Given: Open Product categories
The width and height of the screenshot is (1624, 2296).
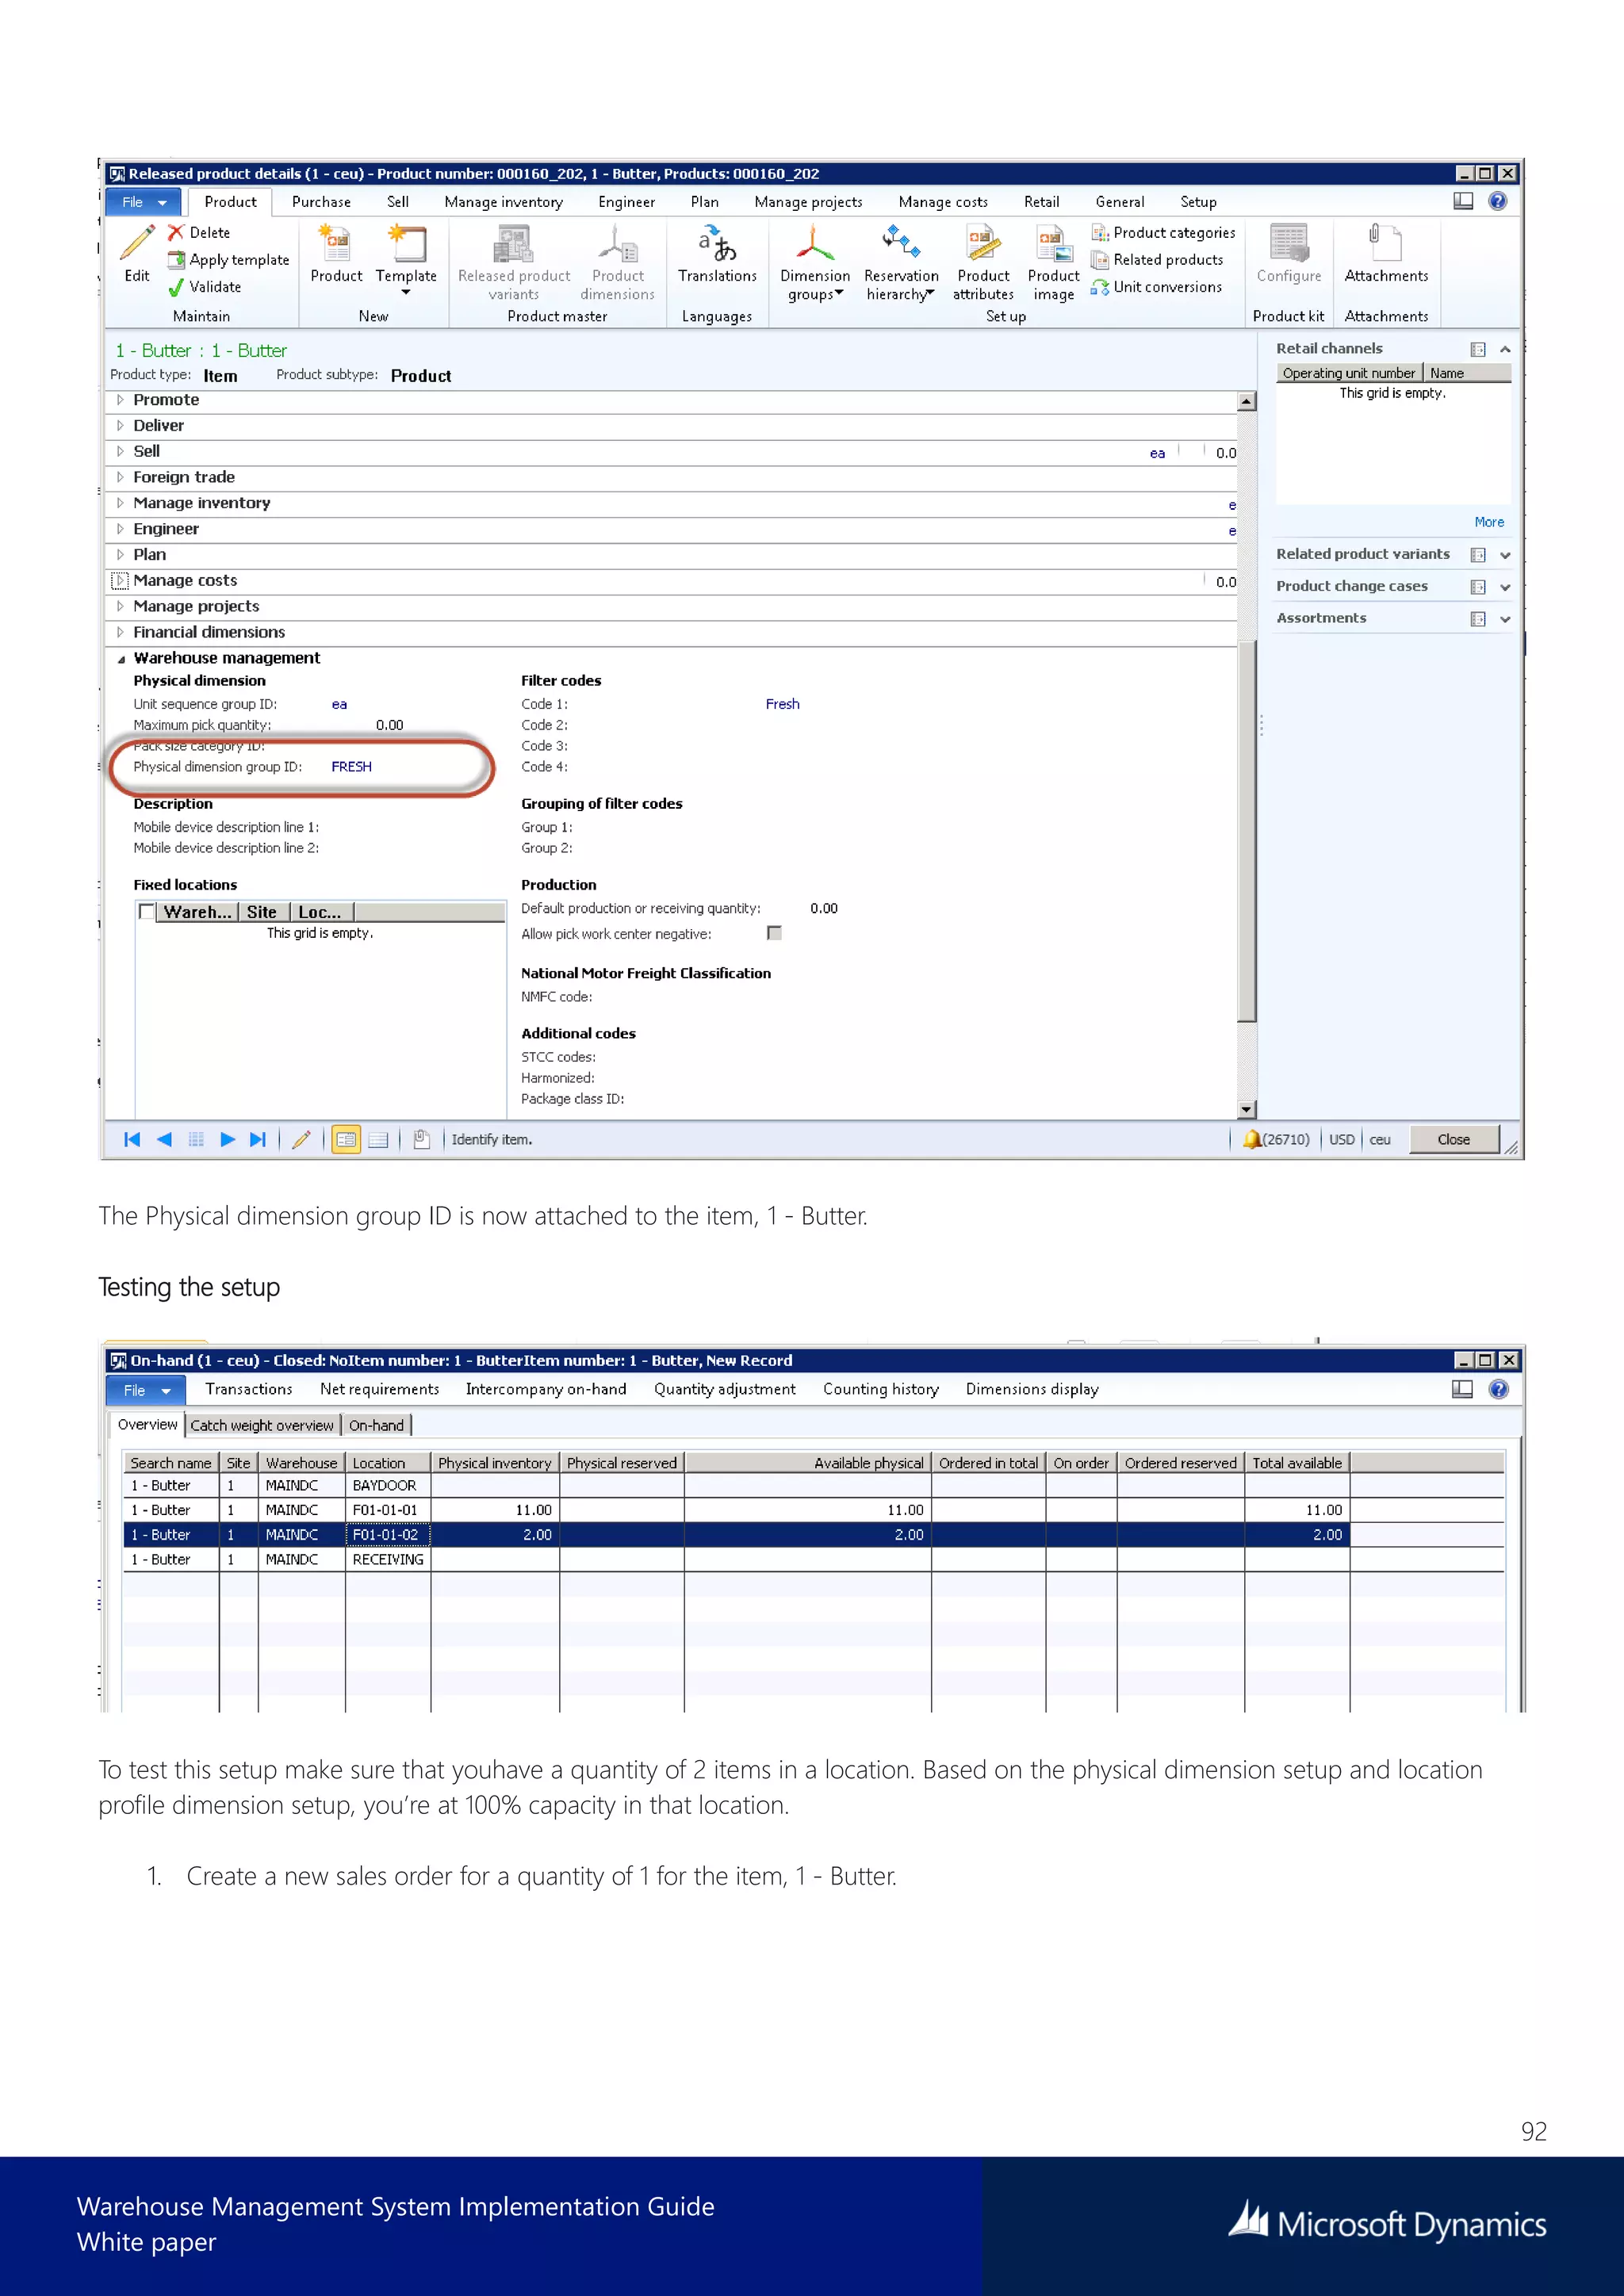Looking at the screenshot, I should 1164,232.
